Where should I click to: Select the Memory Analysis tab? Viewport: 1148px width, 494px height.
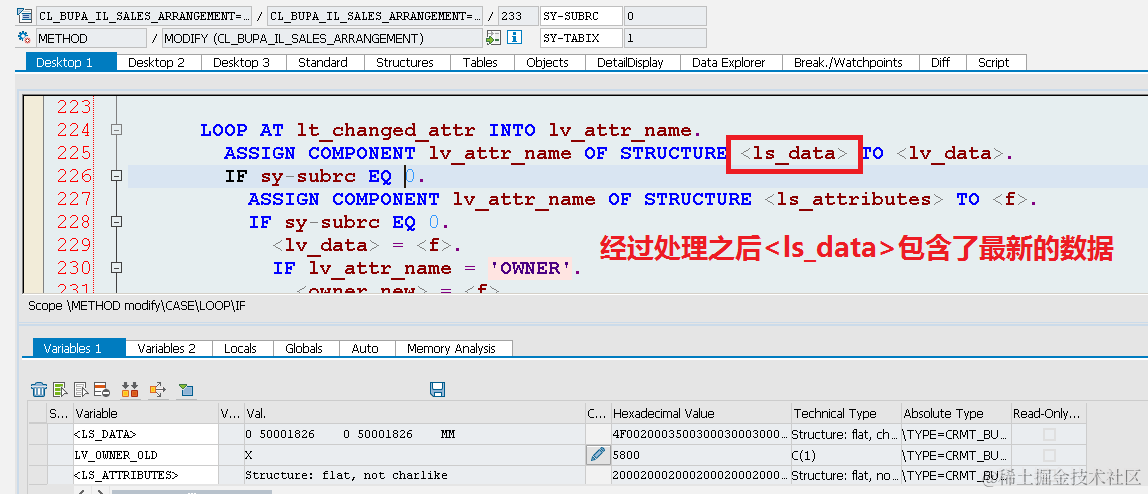tap(451, 348)
